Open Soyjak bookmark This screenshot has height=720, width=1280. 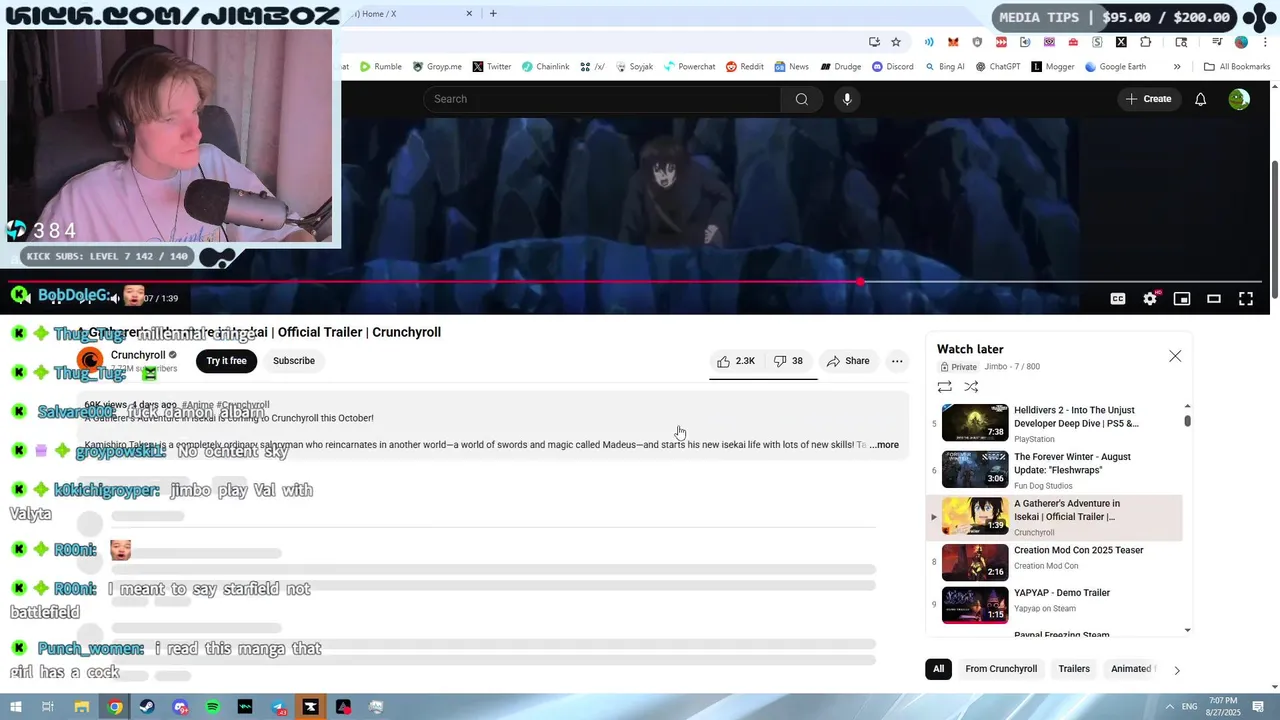click(x=634, y=67)
